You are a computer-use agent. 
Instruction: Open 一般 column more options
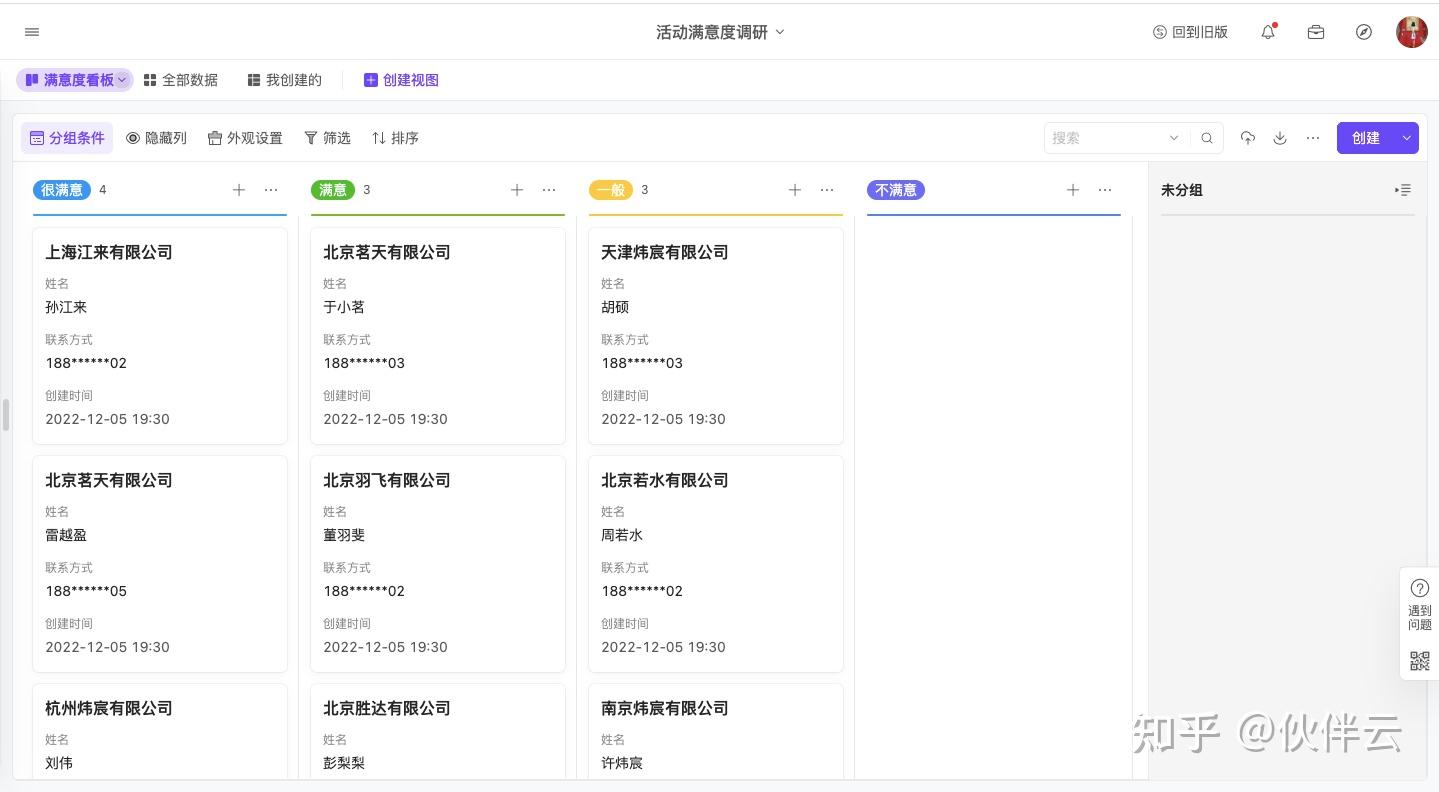[x=827, y=190]
